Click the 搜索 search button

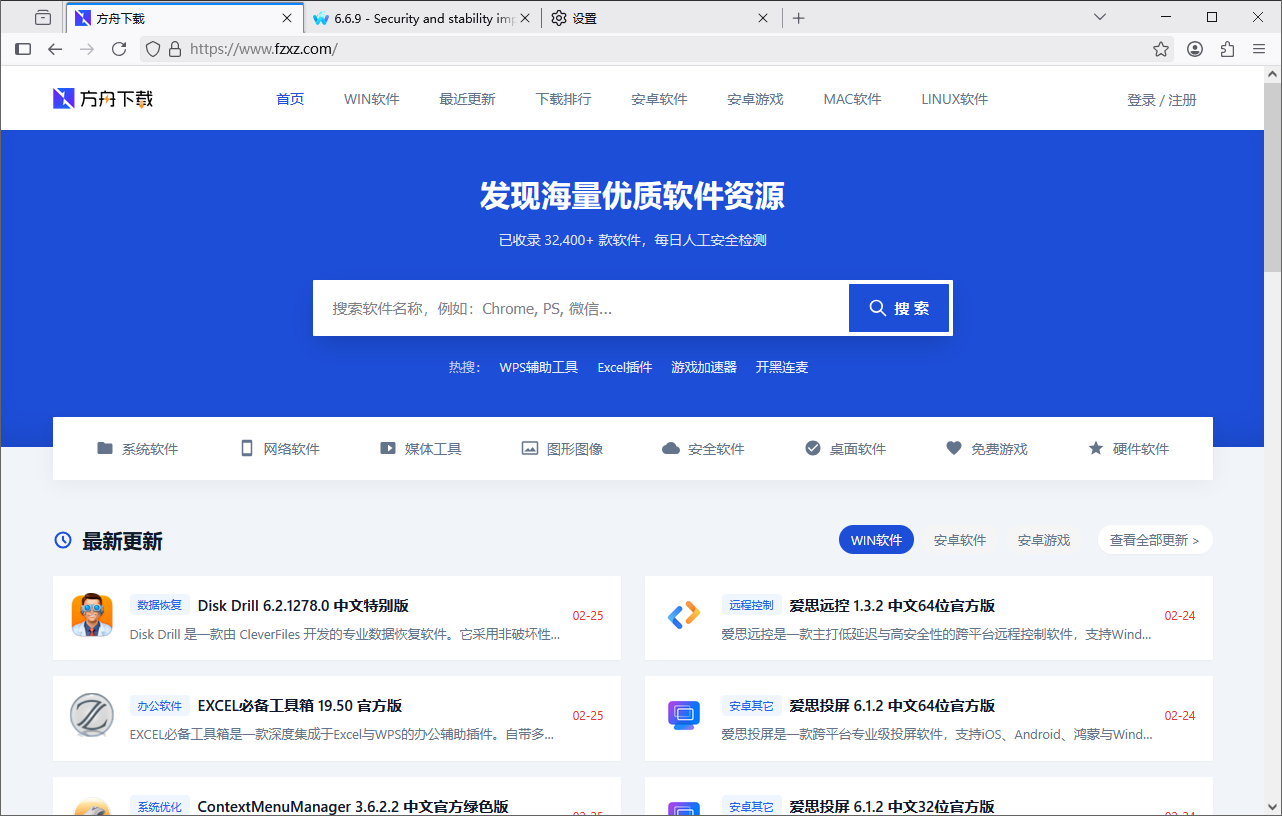pos(898,308)
